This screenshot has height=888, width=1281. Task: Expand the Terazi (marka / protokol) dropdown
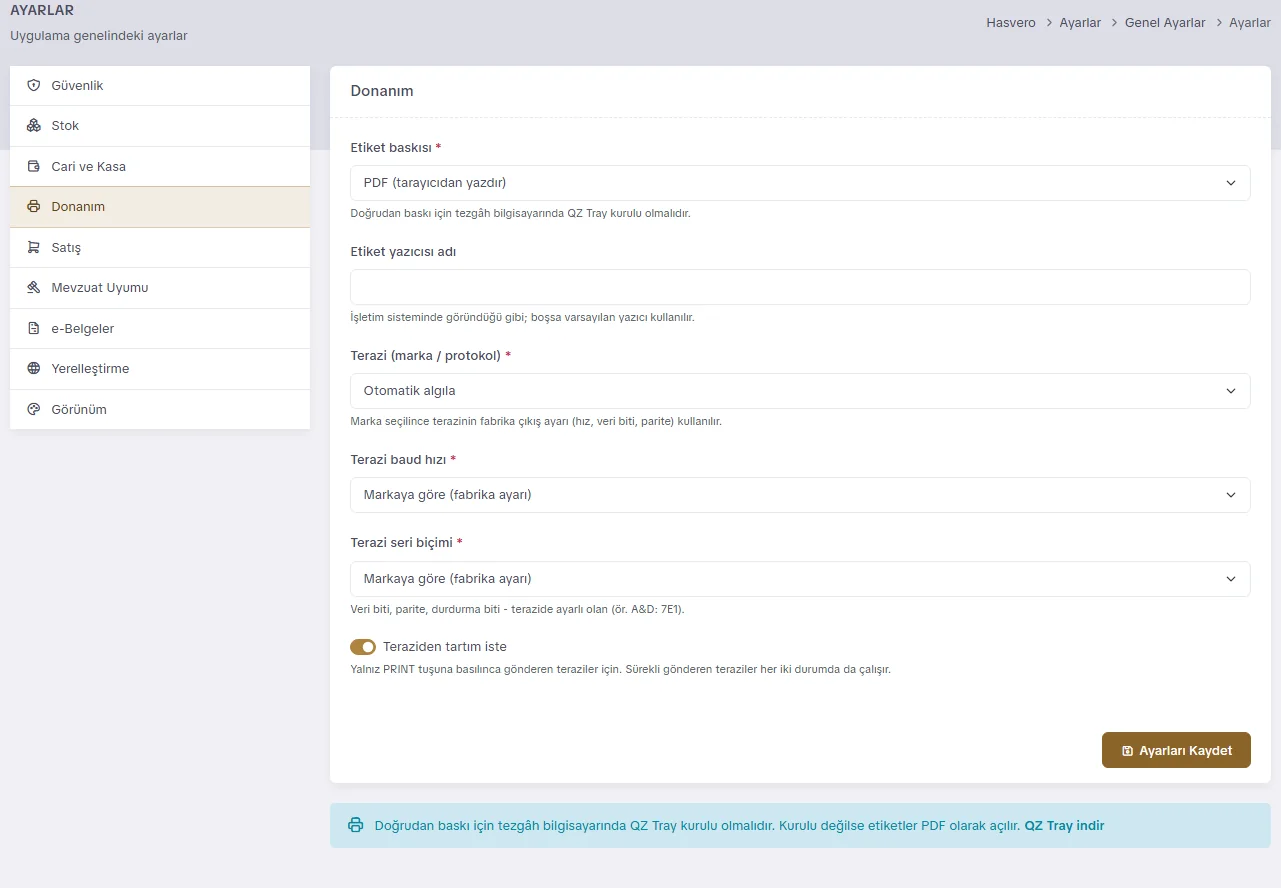point(800,391)
